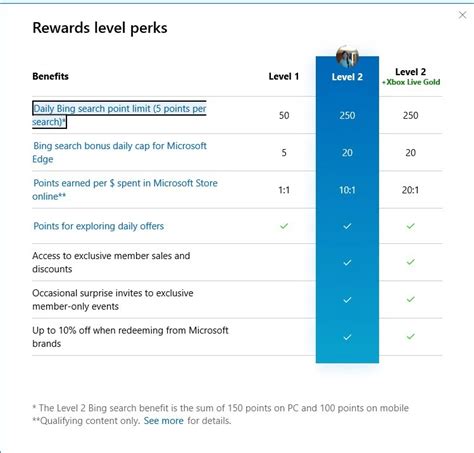Click highlighted Level 2 member sales checkmark

[x=347, y=262]
